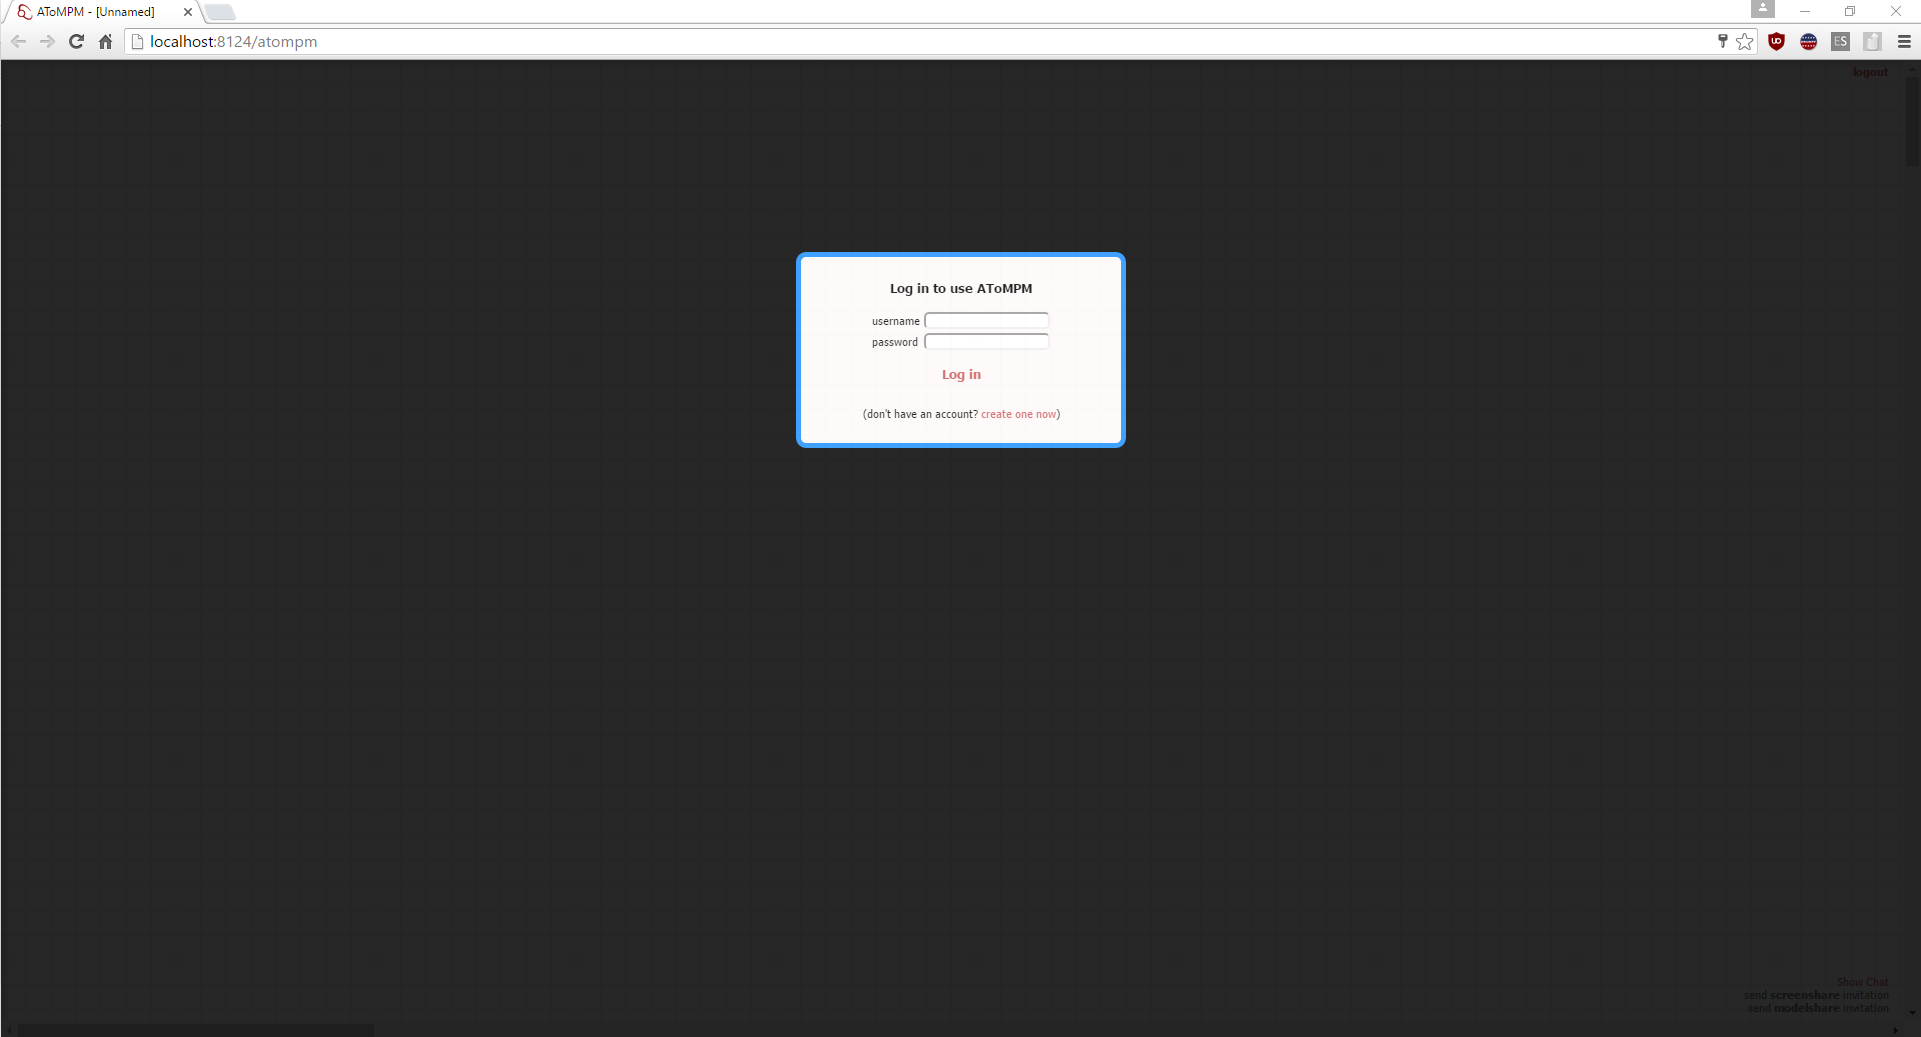Click the page info icon in address bar
The image size is (1921, 1037).
coord(138,41)
